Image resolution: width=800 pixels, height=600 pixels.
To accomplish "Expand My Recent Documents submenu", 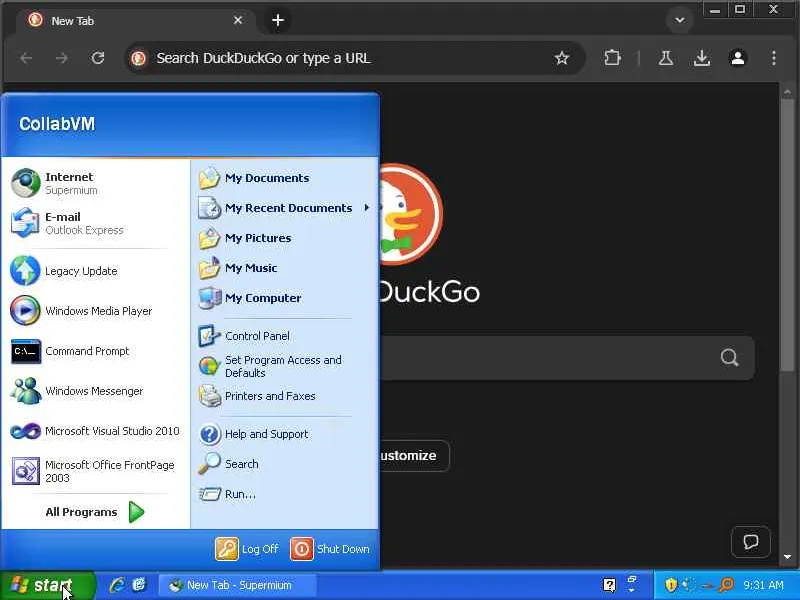I will (x=284, y=208).
